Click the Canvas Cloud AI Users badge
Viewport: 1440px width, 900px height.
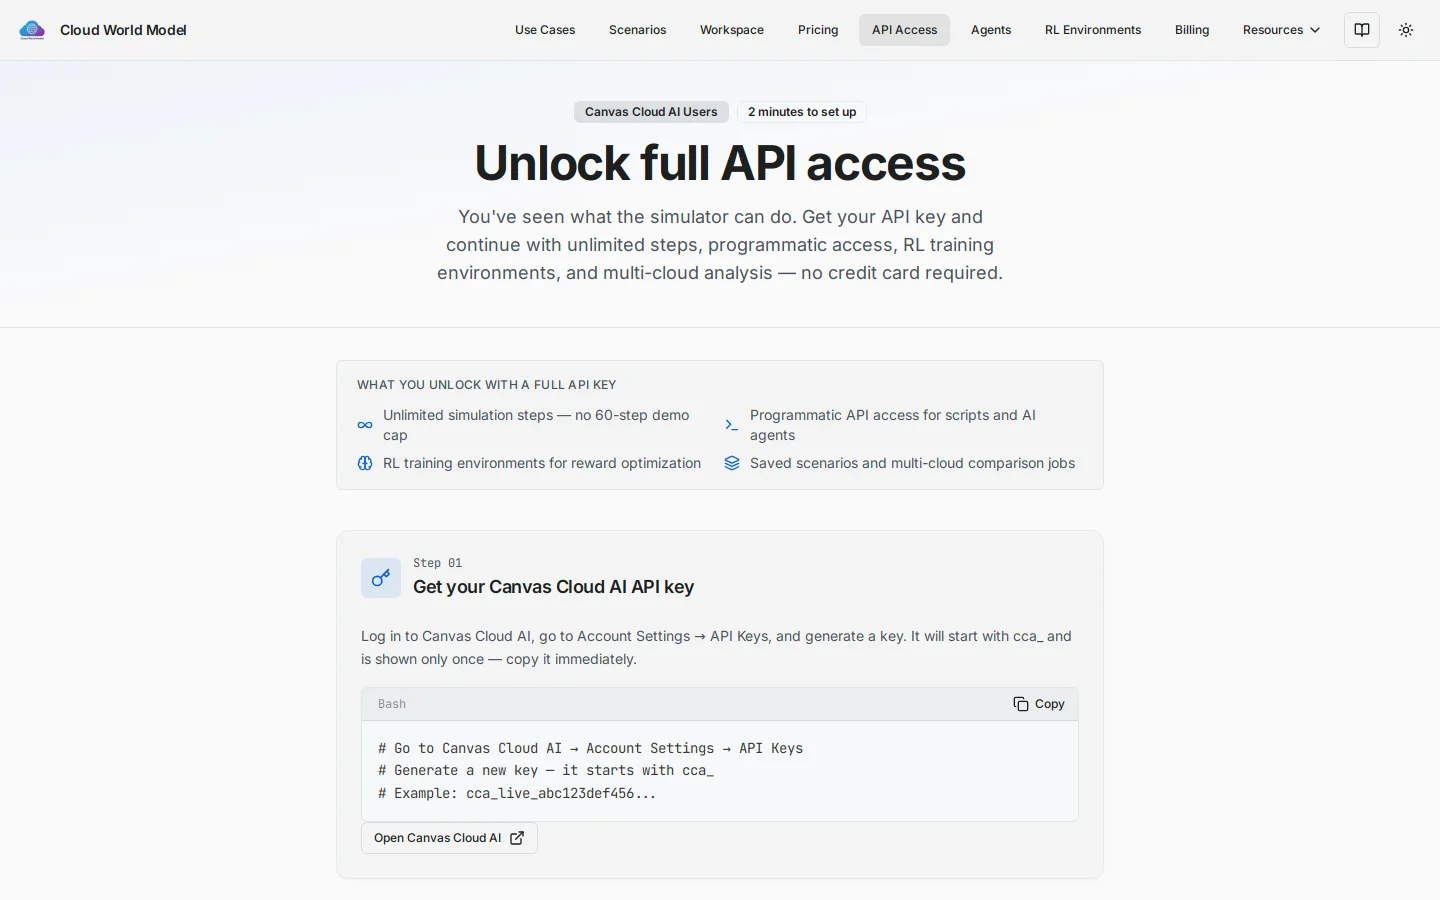(x=651, y=112)
